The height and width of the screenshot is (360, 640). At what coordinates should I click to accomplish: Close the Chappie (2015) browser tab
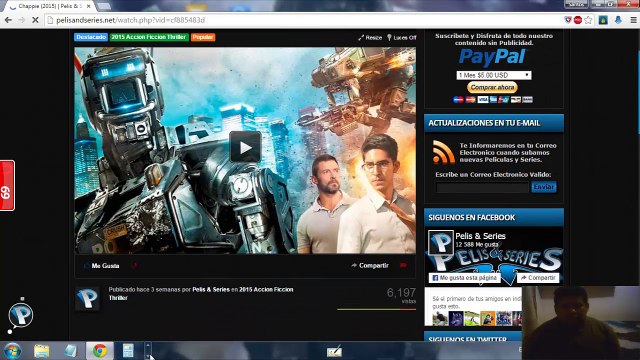(89, 7)
